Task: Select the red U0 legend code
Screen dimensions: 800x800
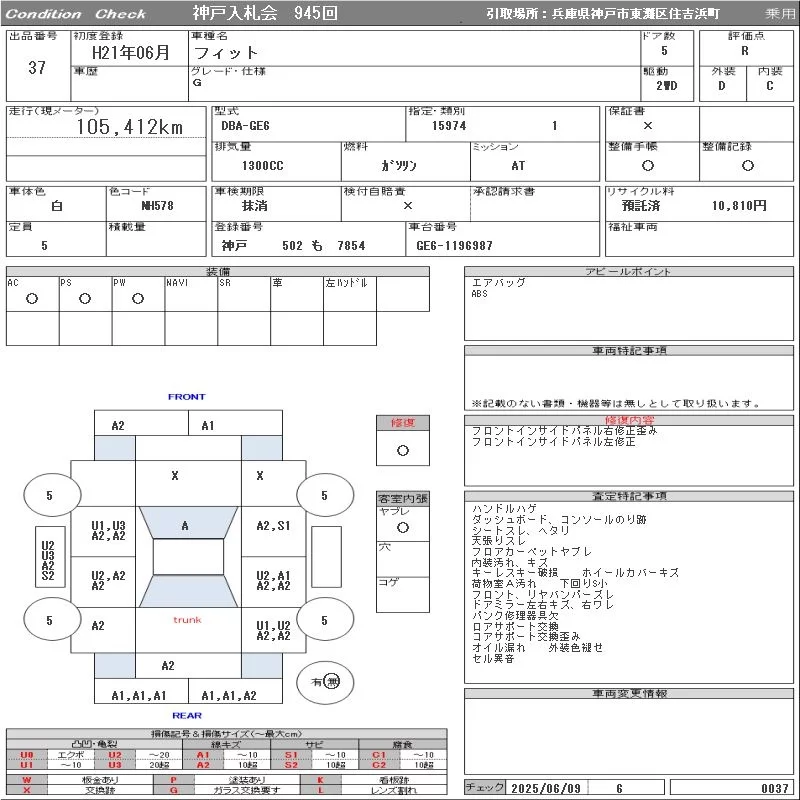Action: point(27,755)
